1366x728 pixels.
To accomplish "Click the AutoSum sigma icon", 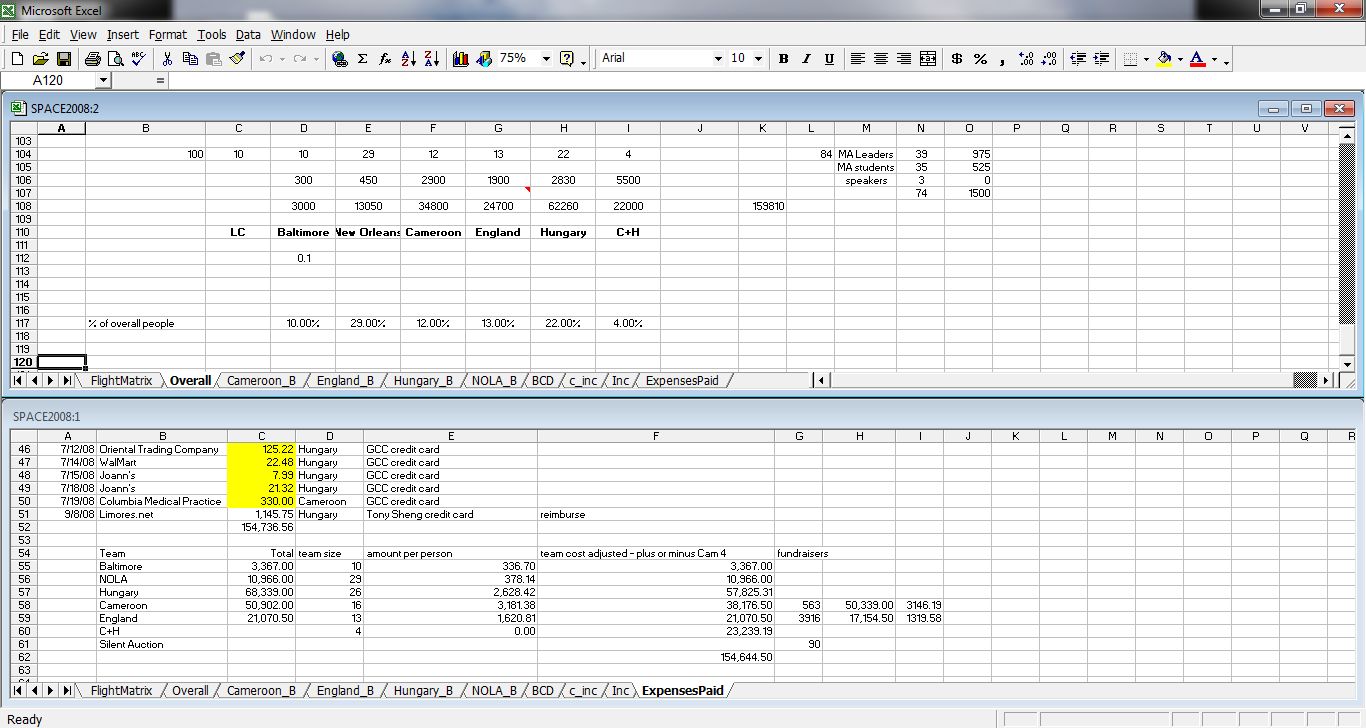I will coord(362,59).
